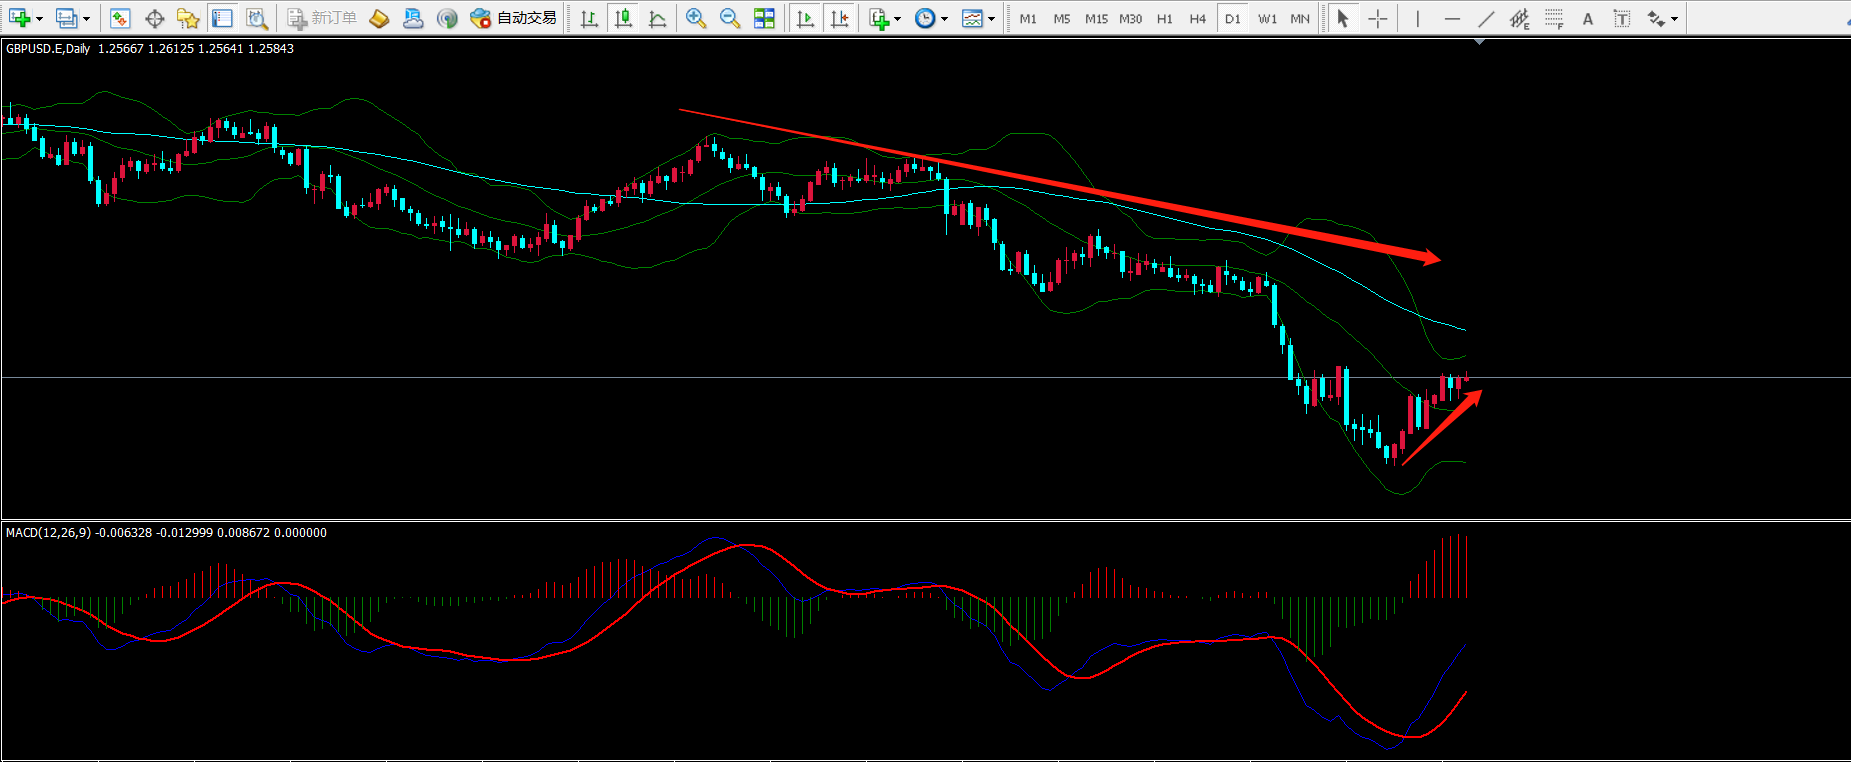Zoom in on the chart
1851x762 pixels.
696,18
